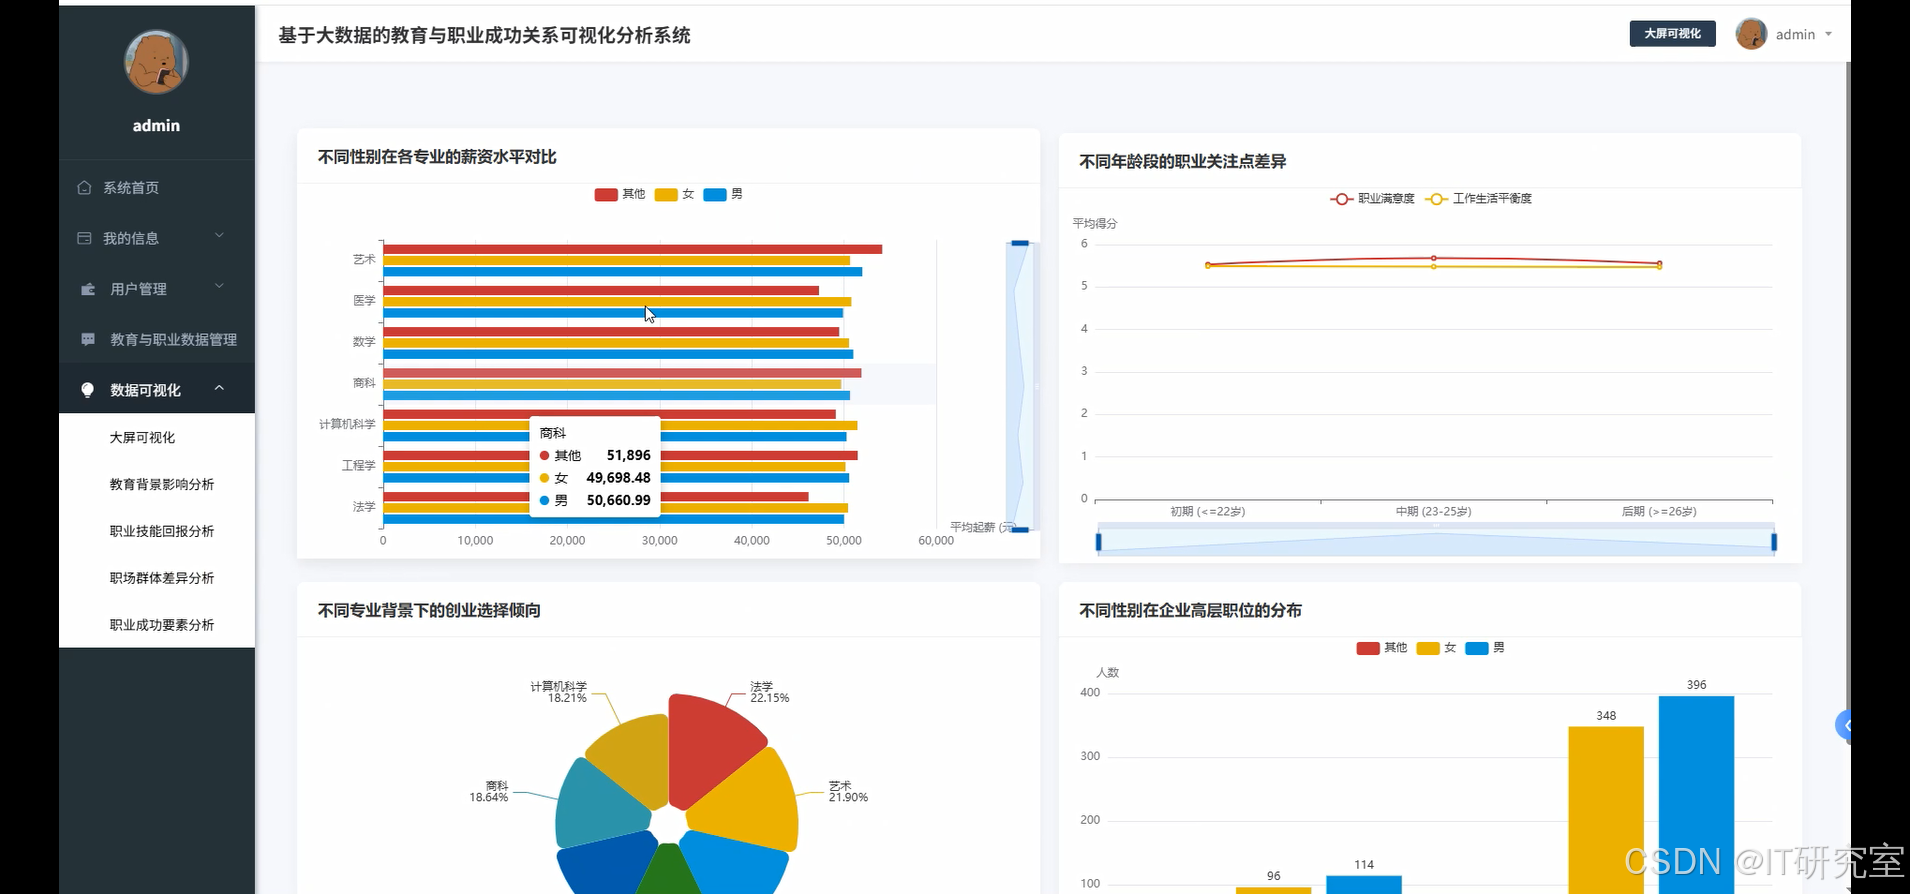Click the 教育与职业数据管理 sidebar label

(x=173, y=339)
